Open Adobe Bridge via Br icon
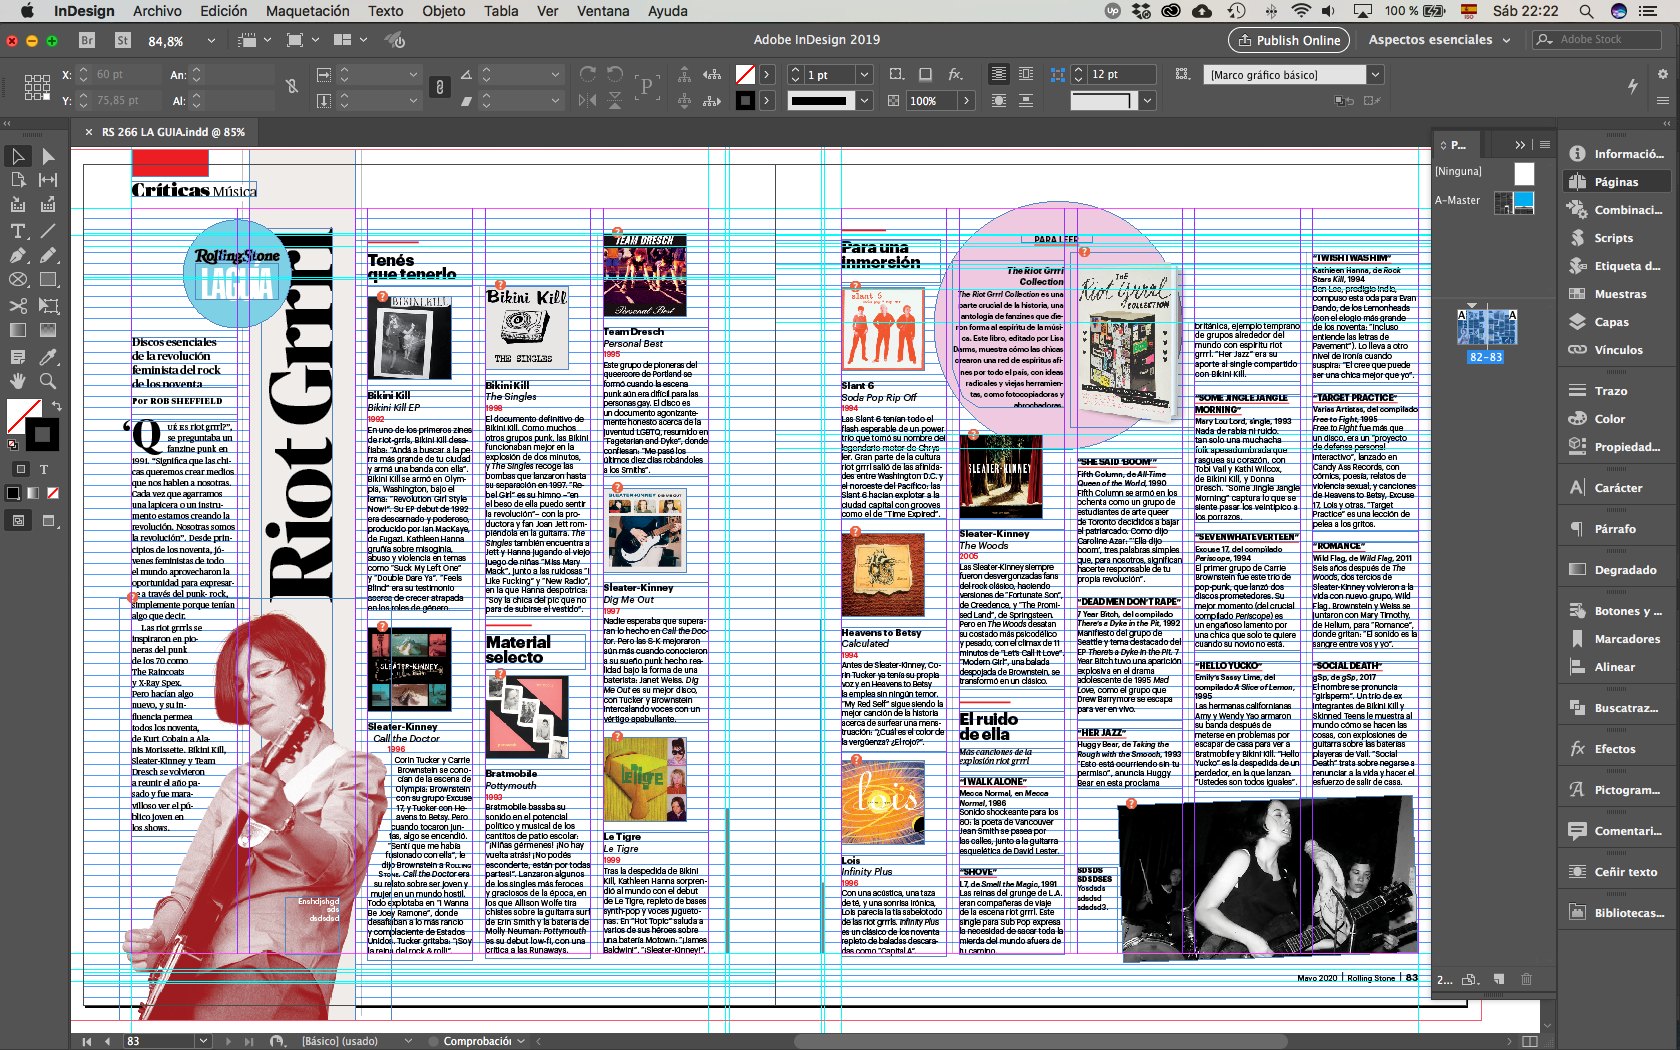Screen dimensions: 1680x1050 [87, 40]
